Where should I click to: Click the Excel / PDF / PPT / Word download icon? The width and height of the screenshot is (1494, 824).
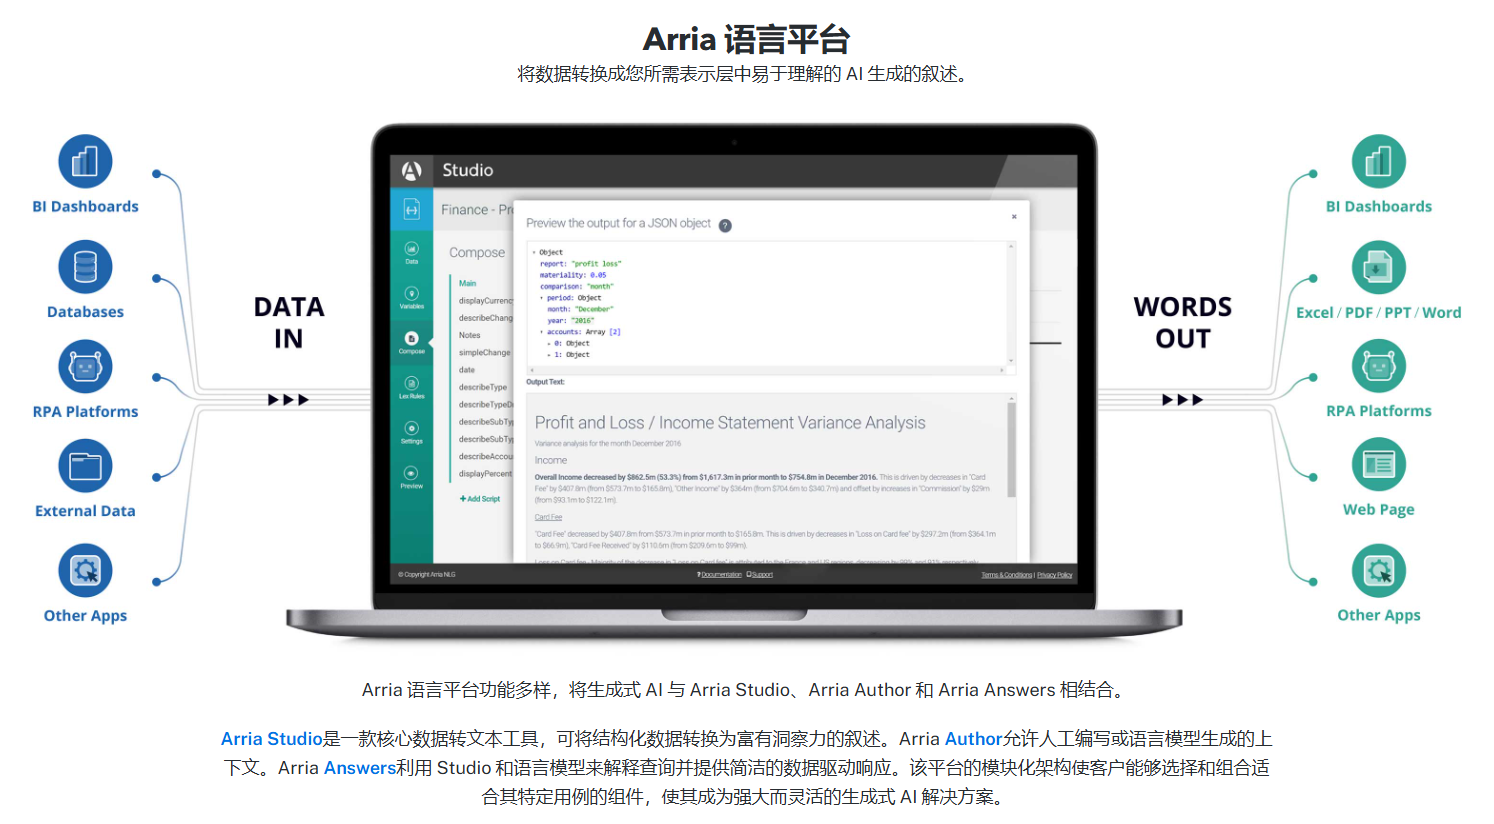pyautogui.click(x=1378, y=267)
